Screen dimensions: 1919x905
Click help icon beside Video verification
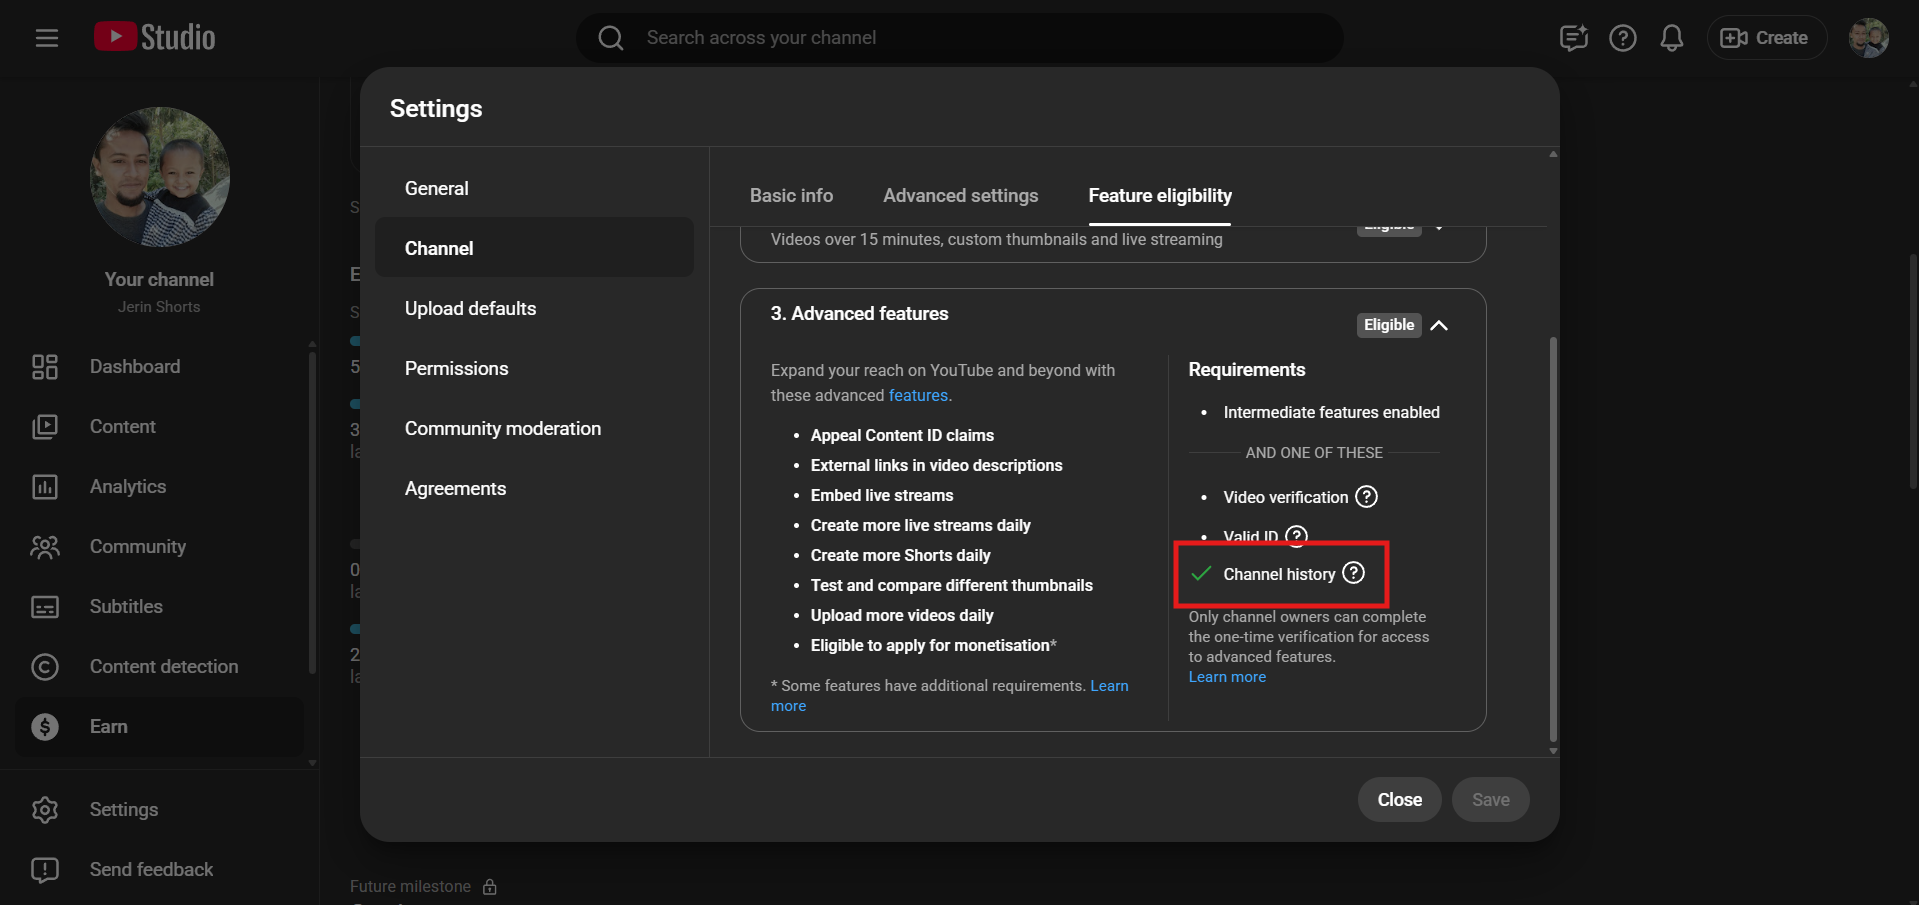point(1366,497)
